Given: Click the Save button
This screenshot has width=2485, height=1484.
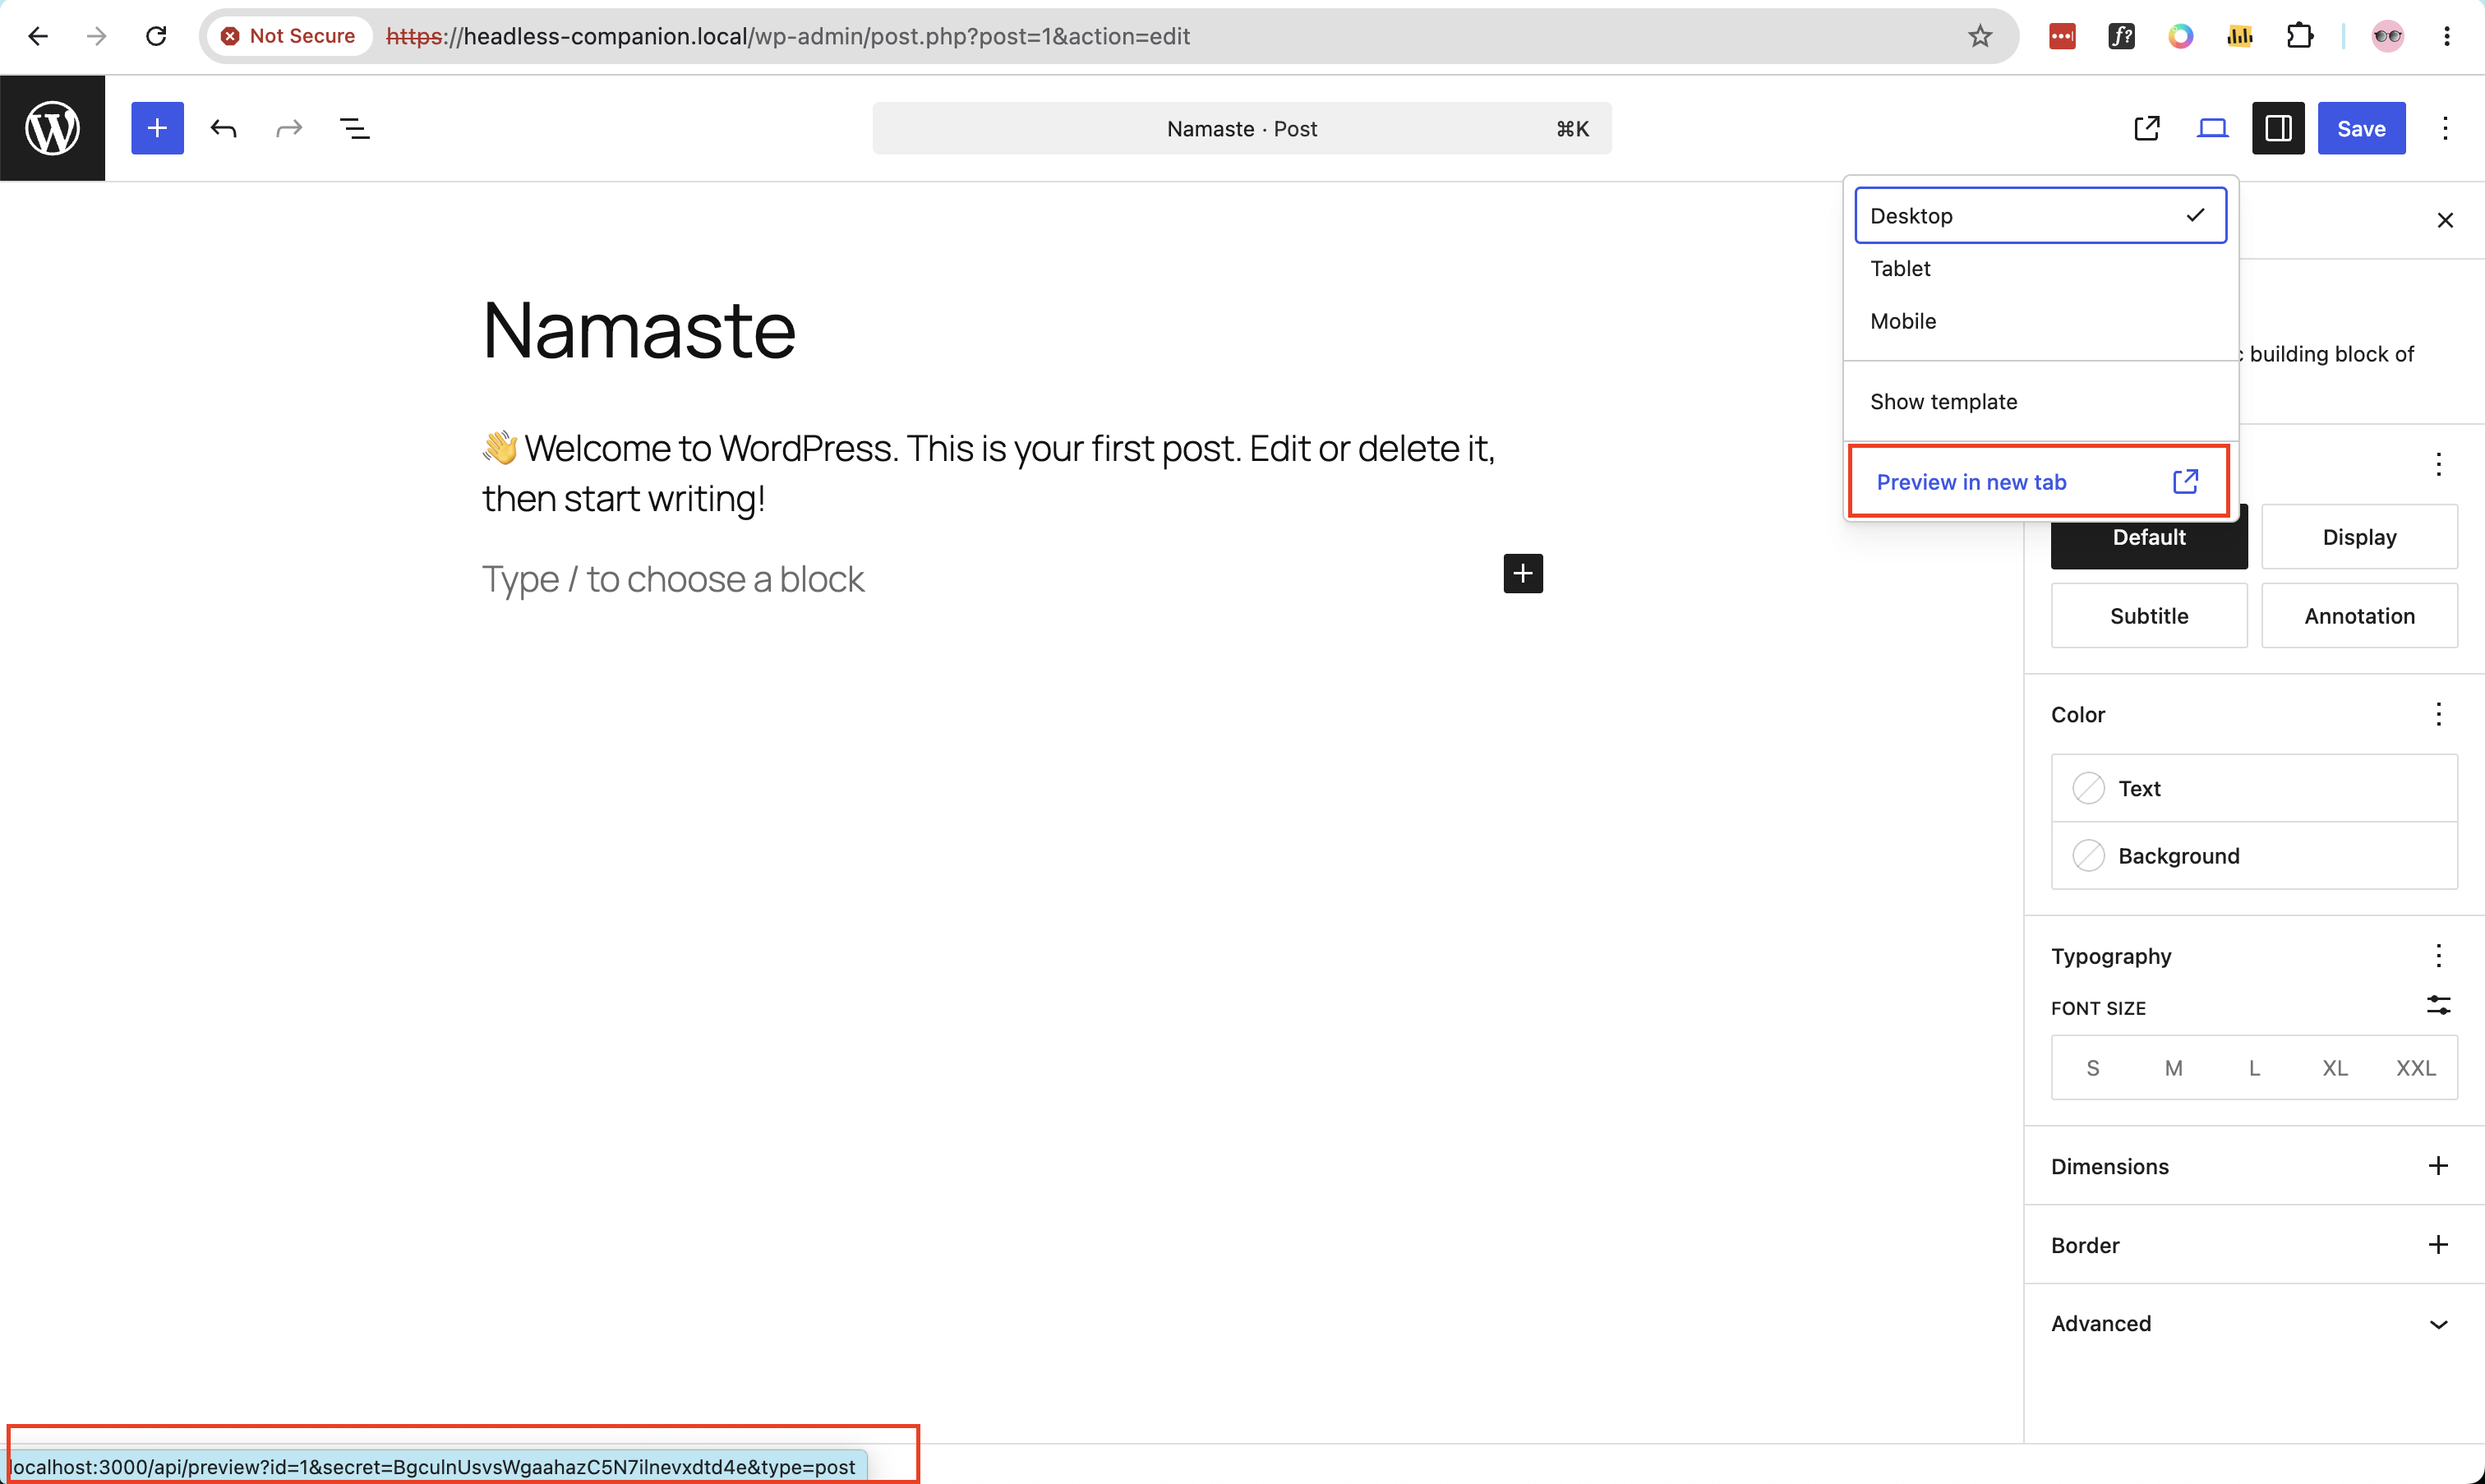Looking at the screenshot, I should click(x=2361, y=128).
